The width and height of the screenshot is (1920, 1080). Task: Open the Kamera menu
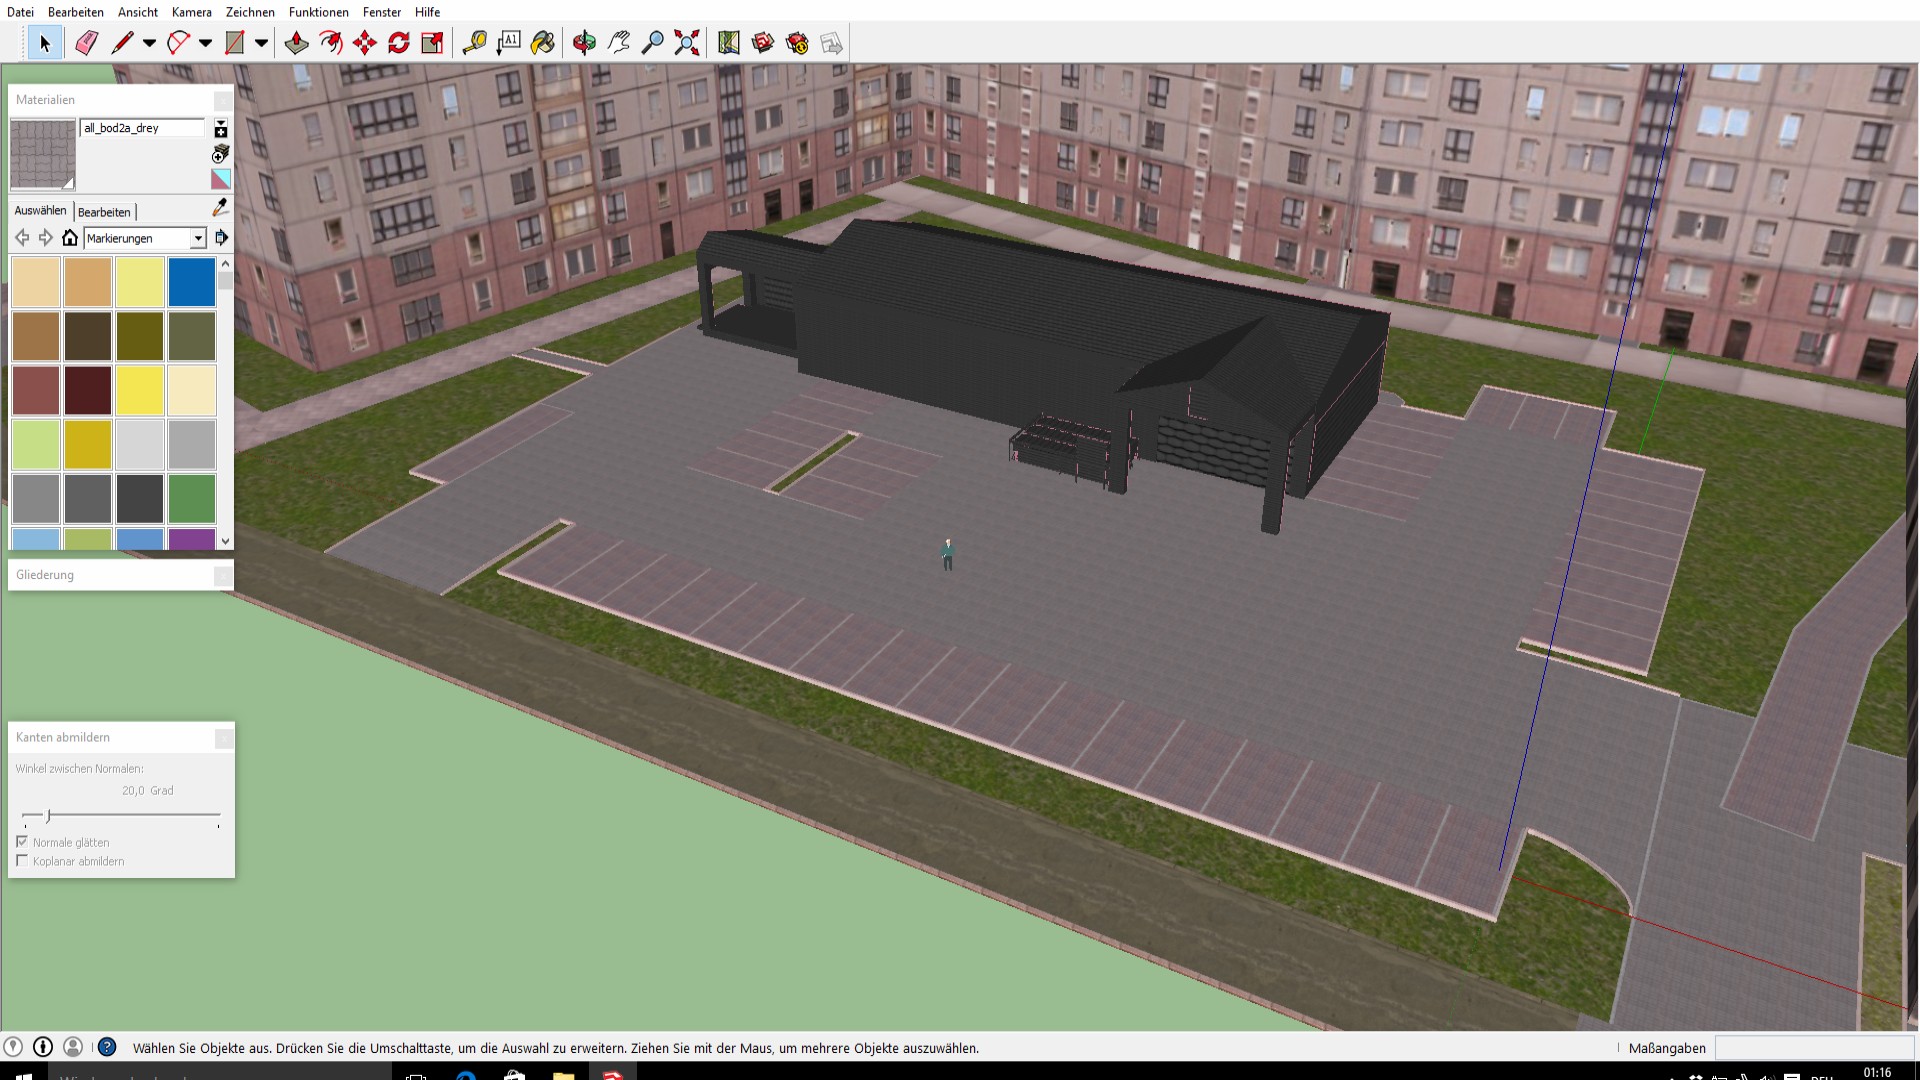191,12
